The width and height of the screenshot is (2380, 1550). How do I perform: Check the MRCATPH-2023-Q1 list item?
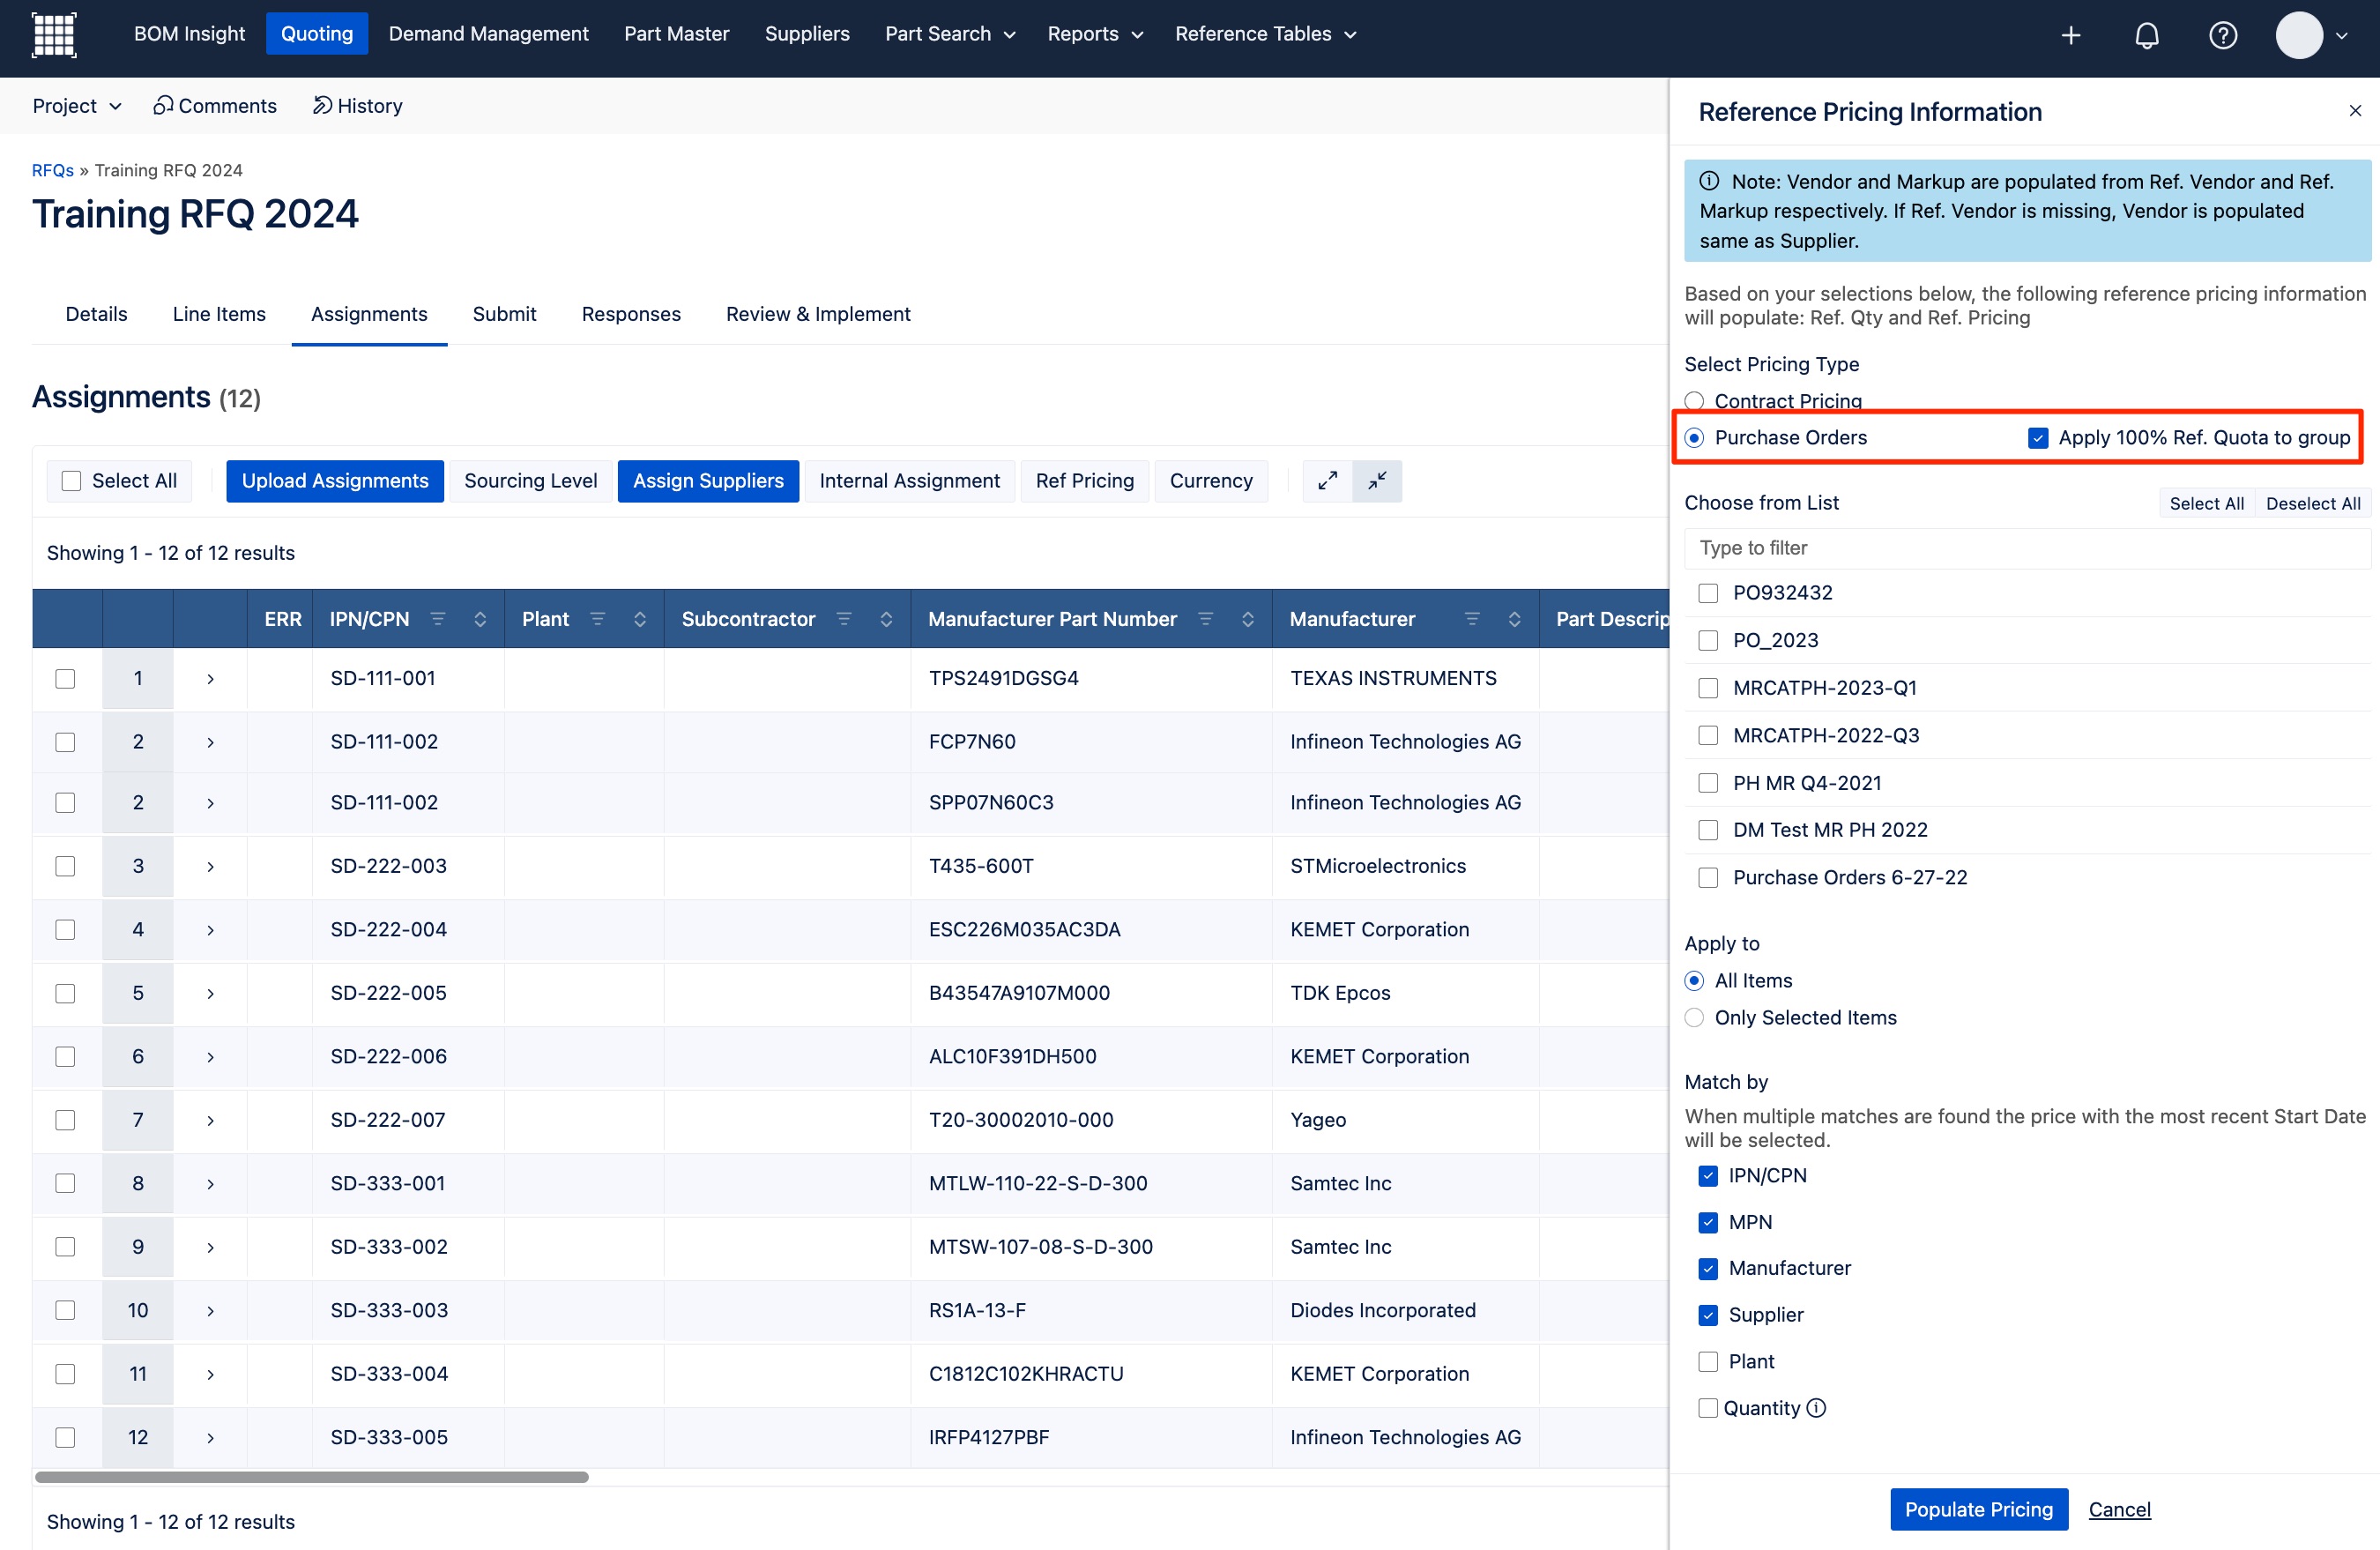[x=1708, y=688]
